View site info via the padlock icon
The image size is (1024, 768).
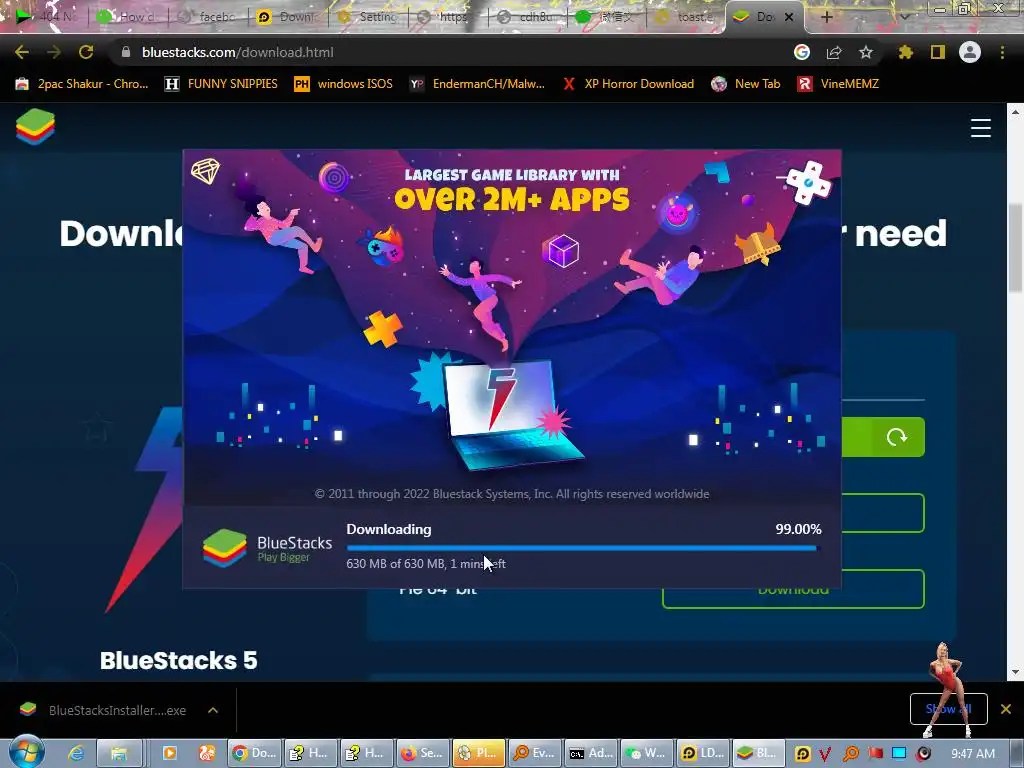(x=126, y=52)
